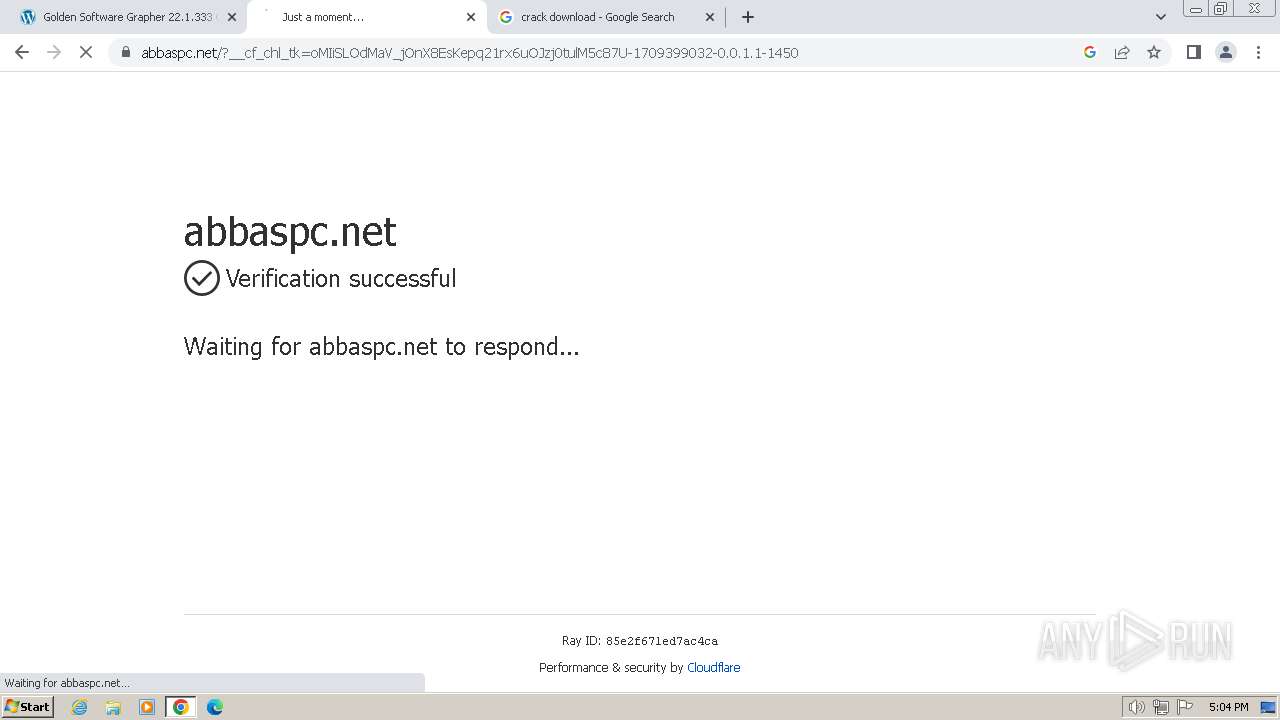Open media player from taskbar
Viewport: 1280px width, 720px height.
point(147,707)
